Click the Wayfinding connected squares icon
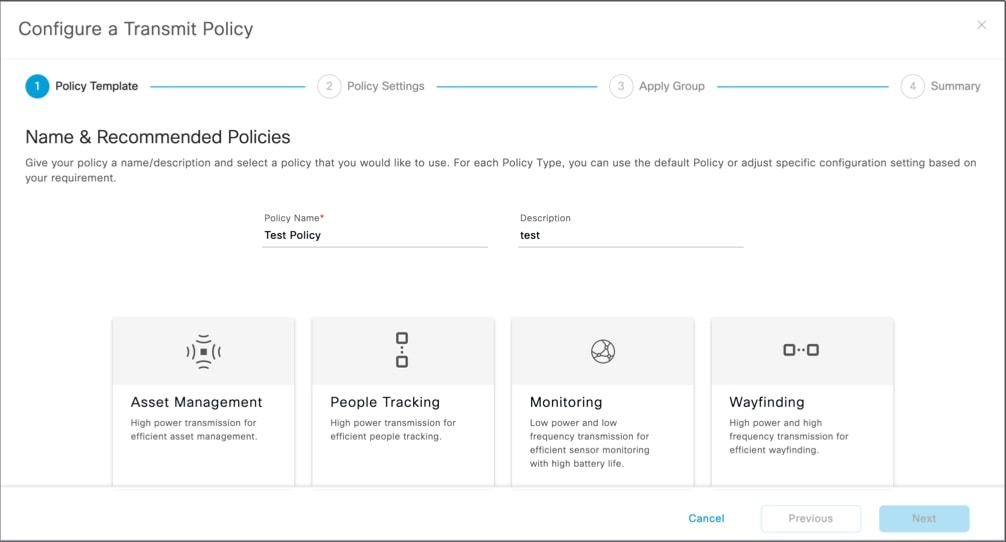The image size is (1006, 542). (801, 350)
